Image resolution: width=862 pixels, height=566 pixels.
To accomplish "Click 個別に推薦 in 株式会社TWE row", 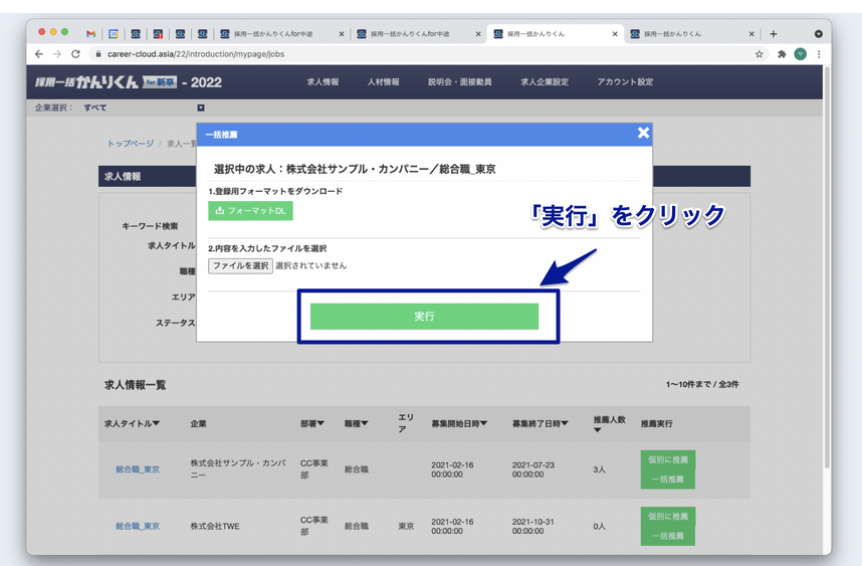I will 668,517.
